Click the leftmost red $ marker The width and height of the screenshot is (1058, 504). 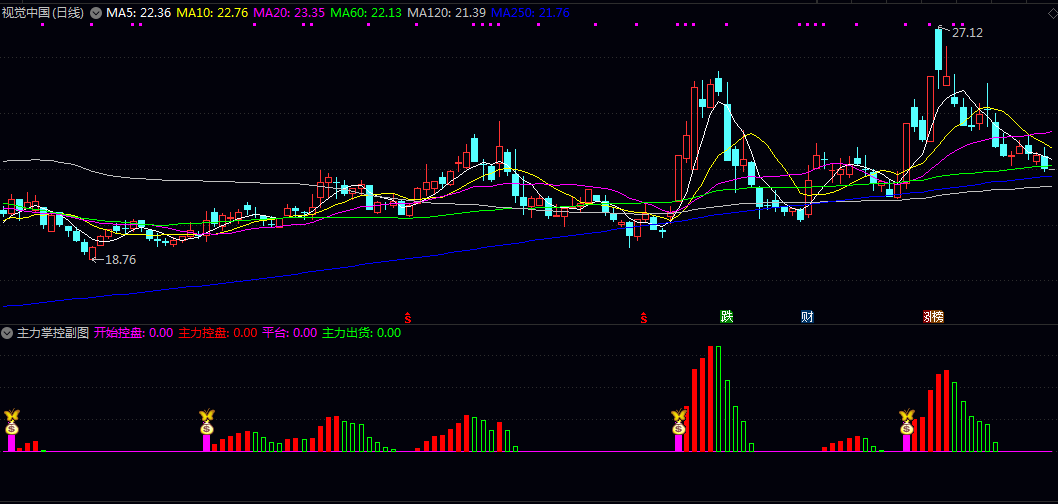pos(407,318)
